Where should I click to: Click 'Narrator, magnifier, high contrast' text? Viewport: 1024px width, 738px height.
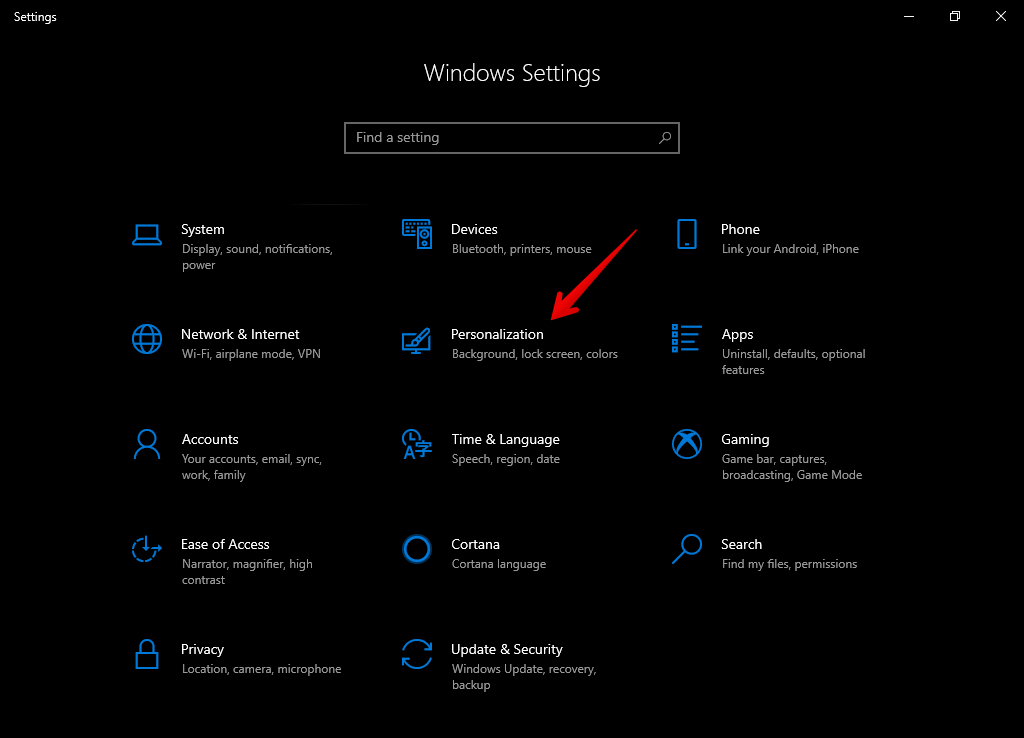click(x=247, y=572)
